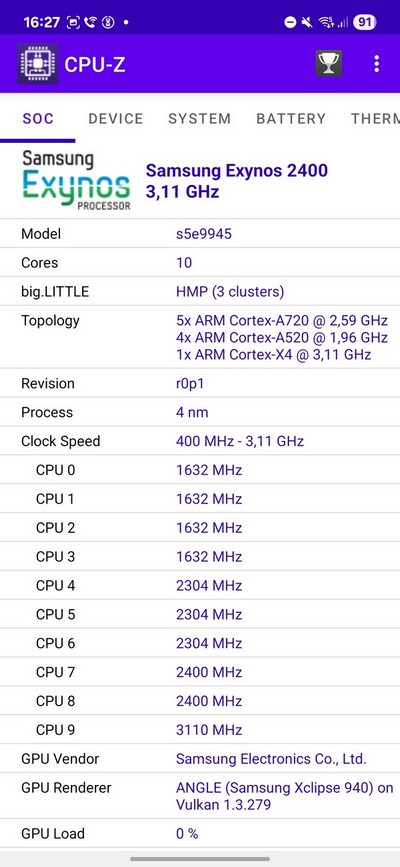Tap the Samsung Exynos processor logo
Image resolution: width=400 pixels, height=867 pixels.
[x=76, y=181]
